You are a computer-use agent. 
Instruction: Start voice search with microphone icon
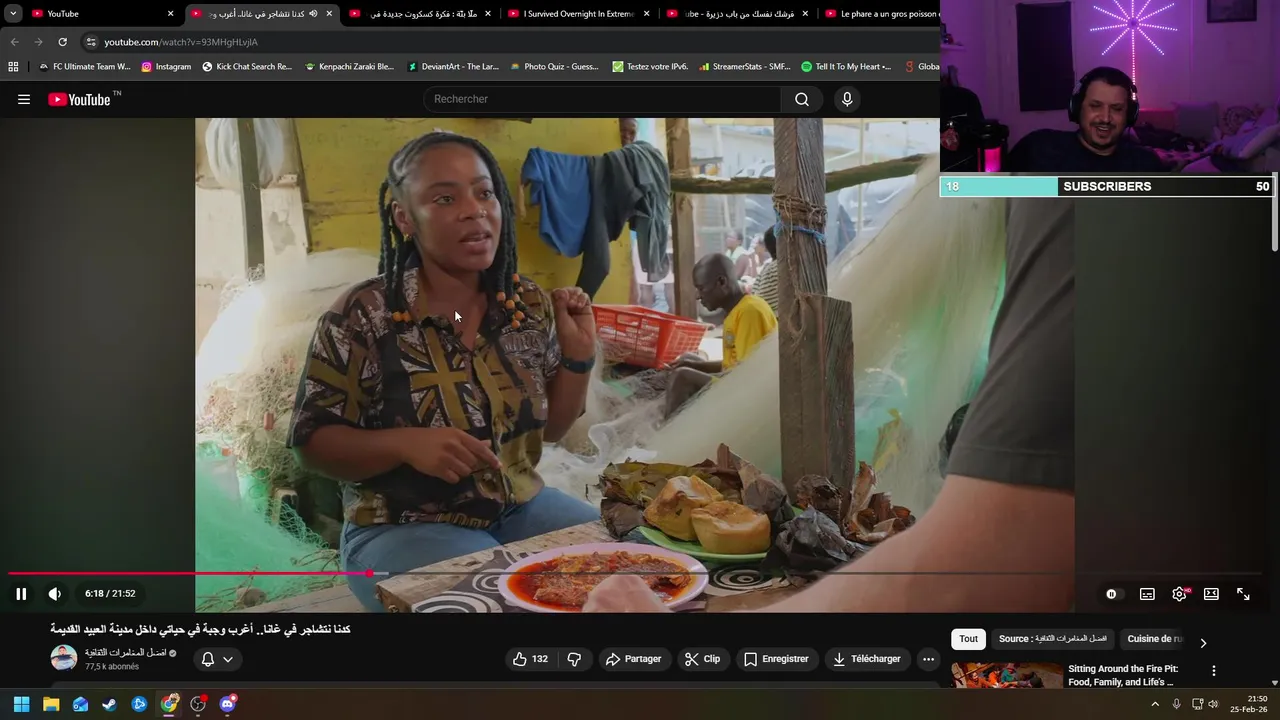click(847, 99)
